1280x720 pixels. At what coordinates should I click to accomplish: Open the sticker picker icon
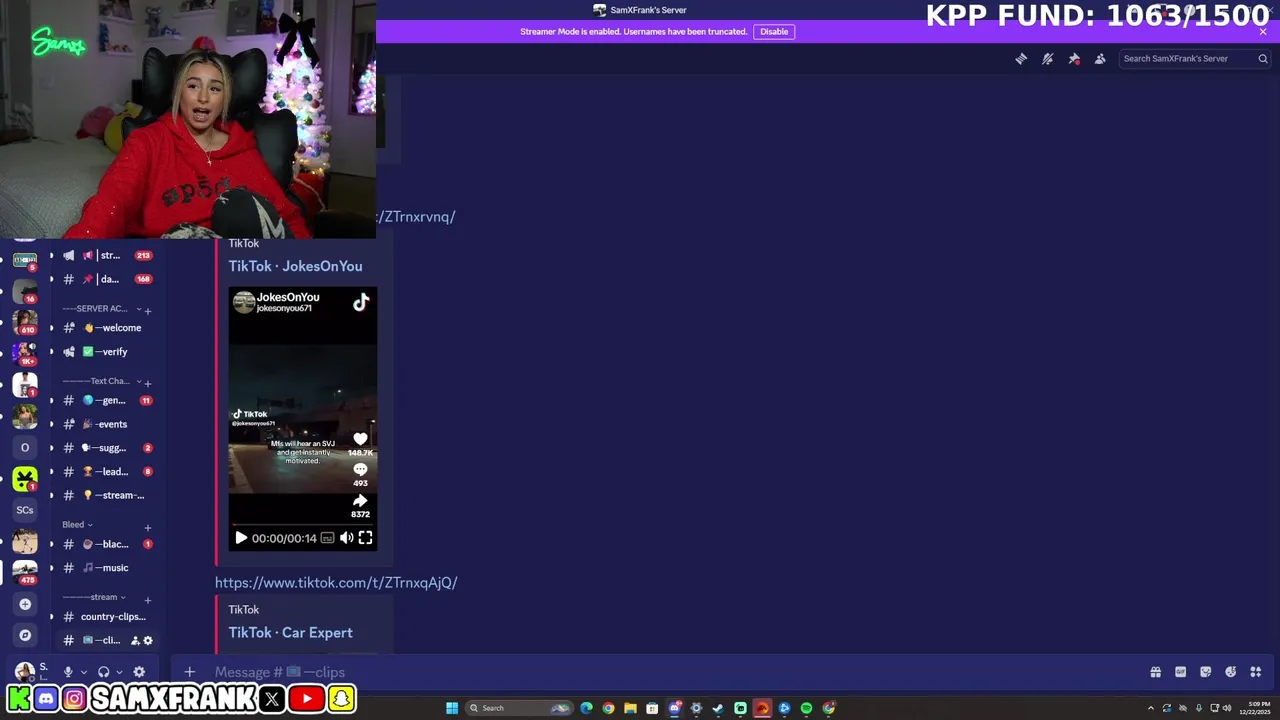pyautogui.click(x=1205, y=672)
